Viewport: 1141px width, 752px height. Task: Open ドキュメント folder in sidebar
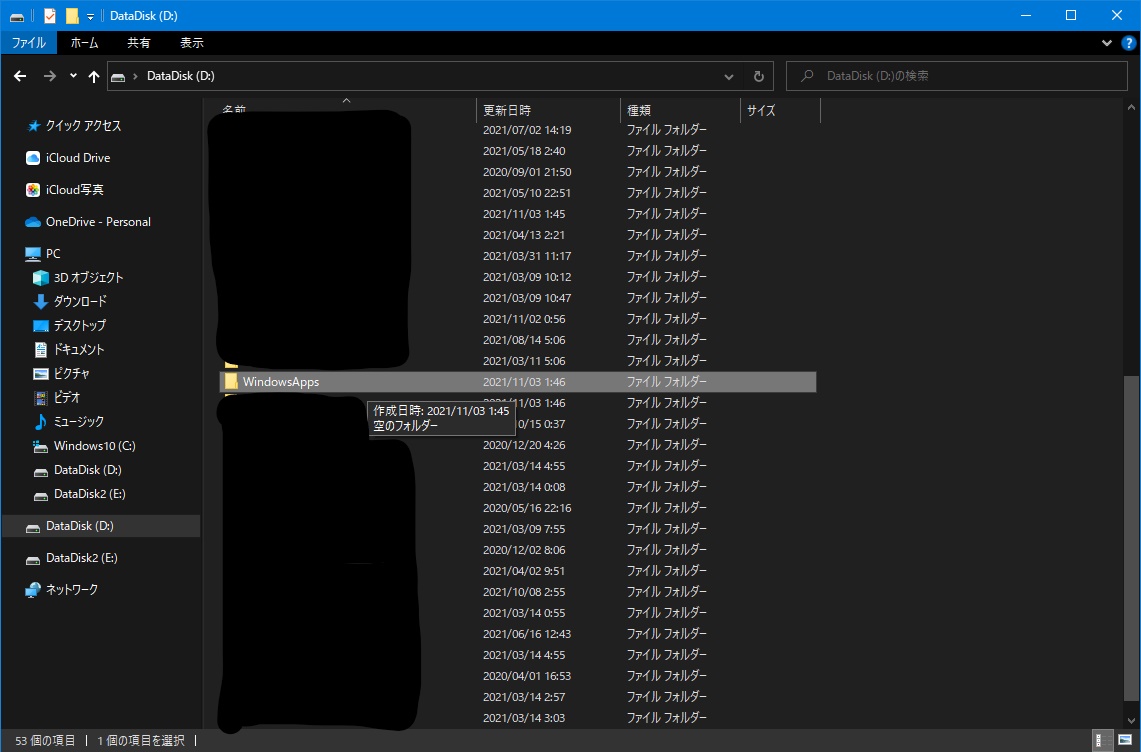pos(79,350)
